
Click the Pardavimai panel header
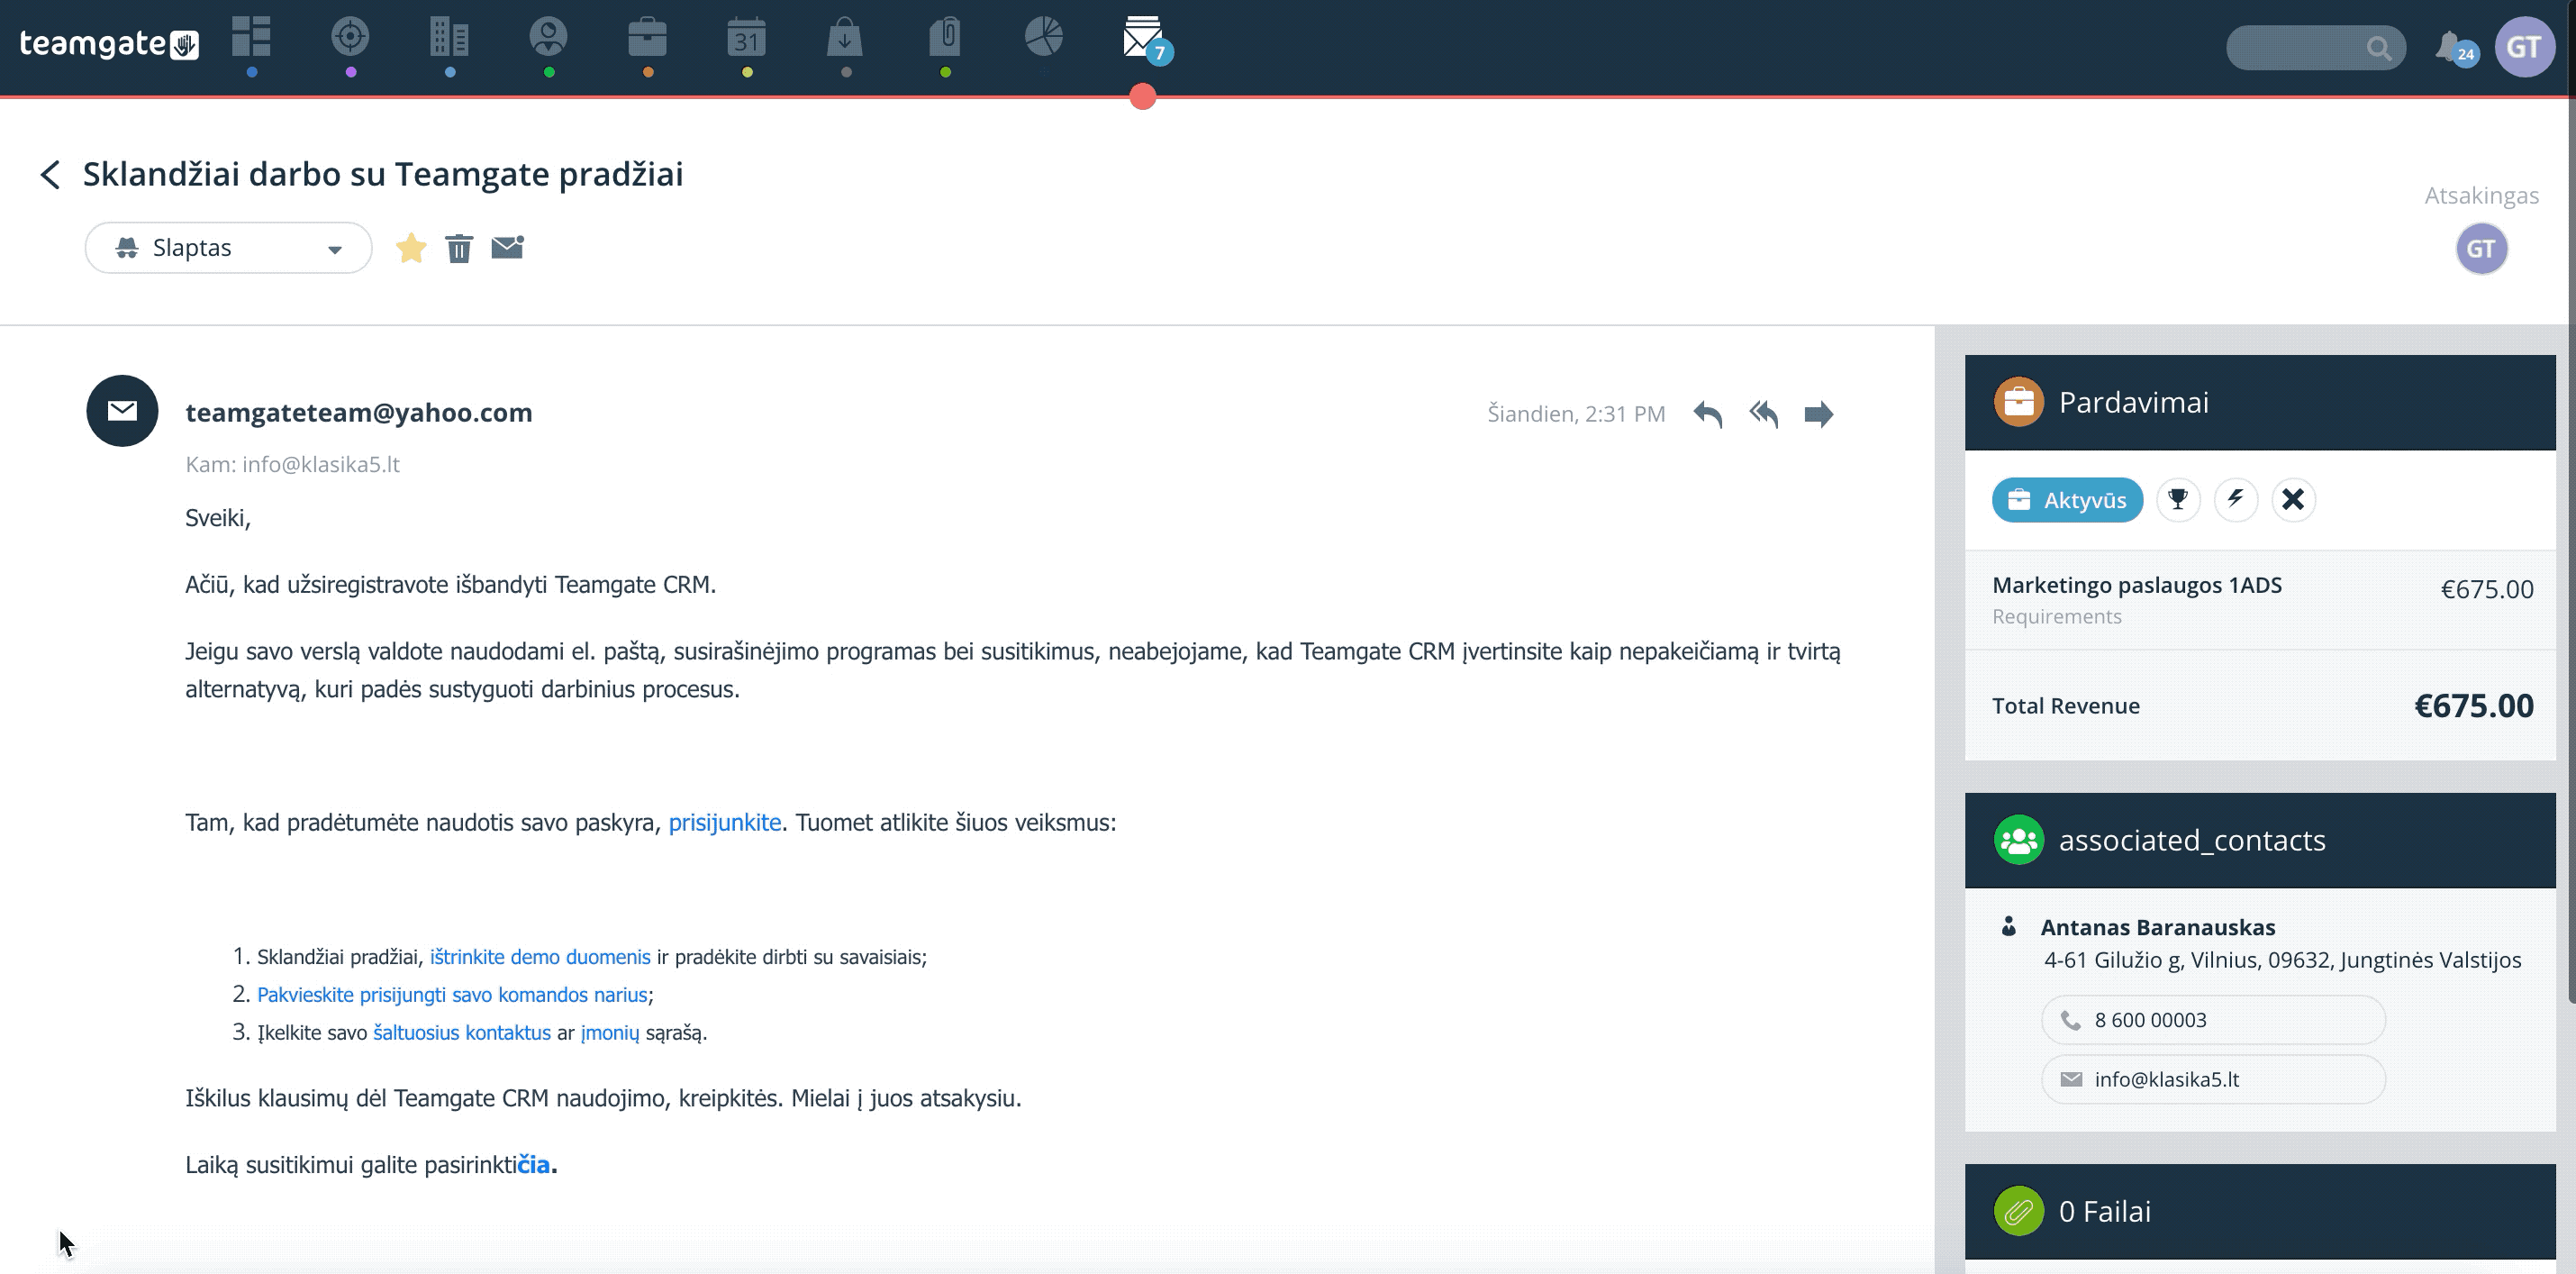coord(2260,403)
